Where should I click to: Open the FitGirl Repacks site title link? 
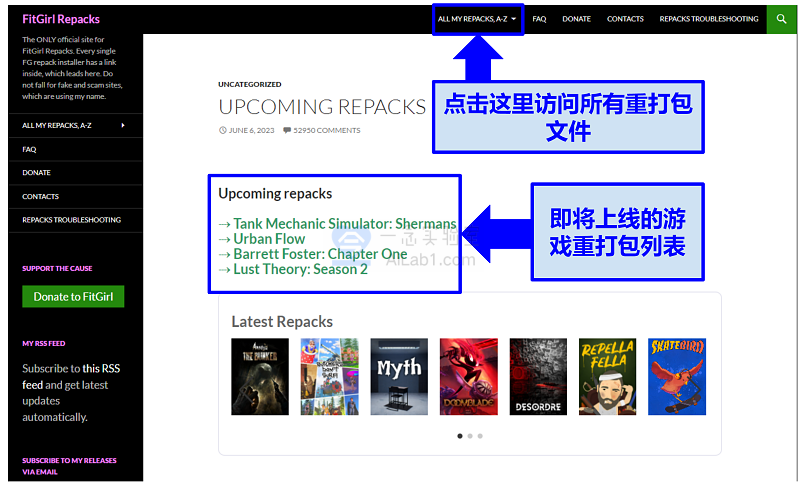[x=61, y=19]
